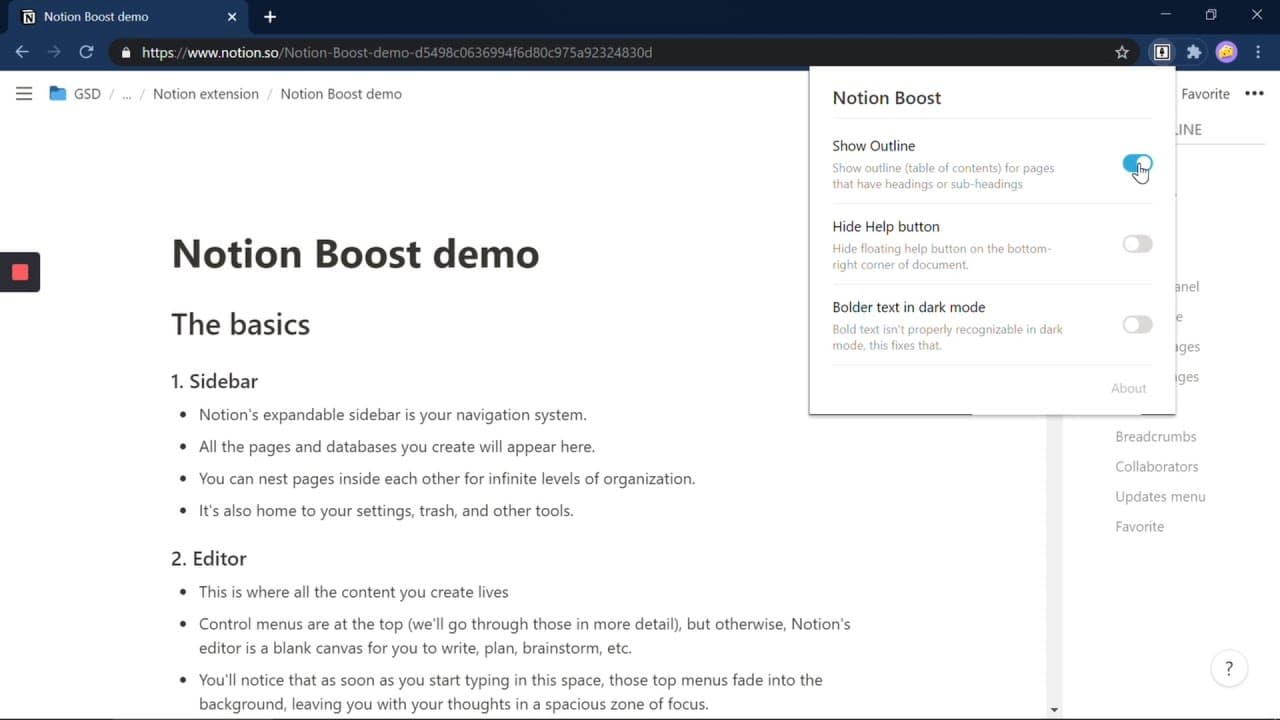Go to GSD breadcrumb

87,94
